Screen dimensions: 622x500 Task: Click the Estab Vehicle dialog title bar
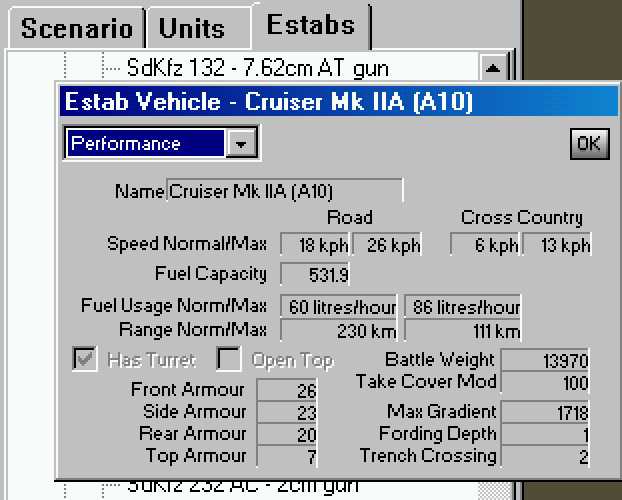[x=339, y=102]
